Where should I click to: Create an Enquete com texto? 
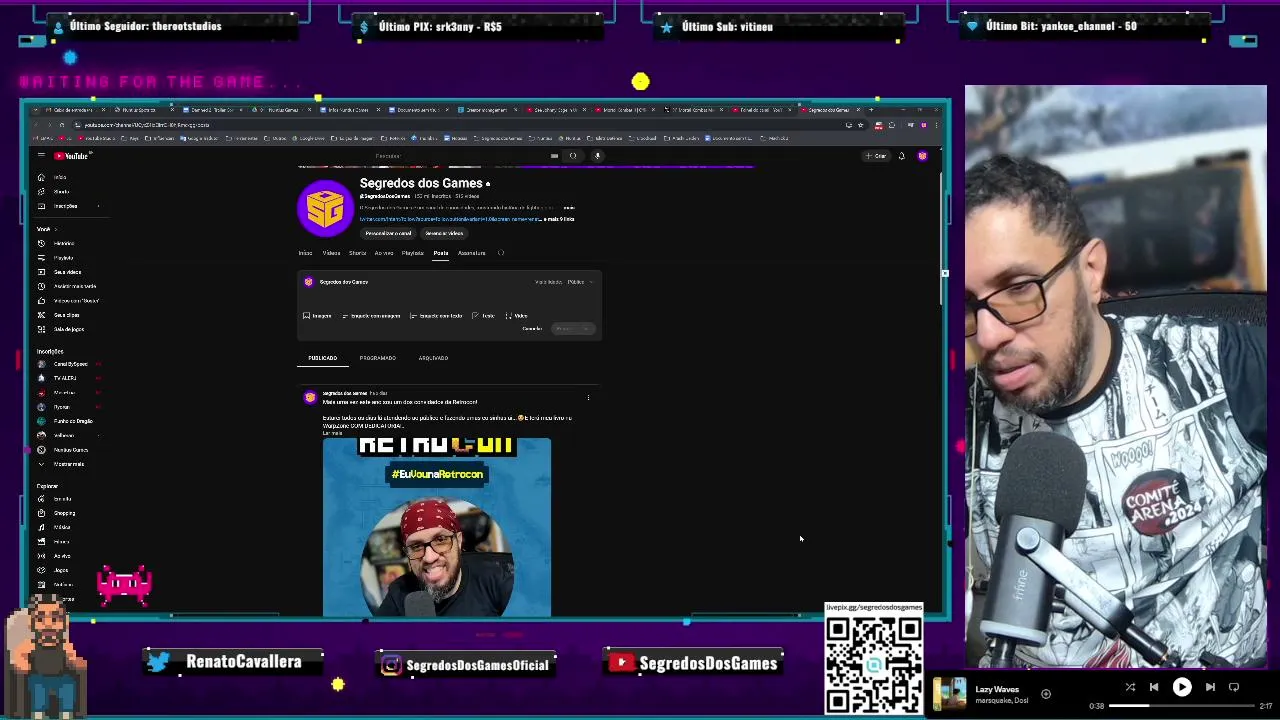pos(436,316)
